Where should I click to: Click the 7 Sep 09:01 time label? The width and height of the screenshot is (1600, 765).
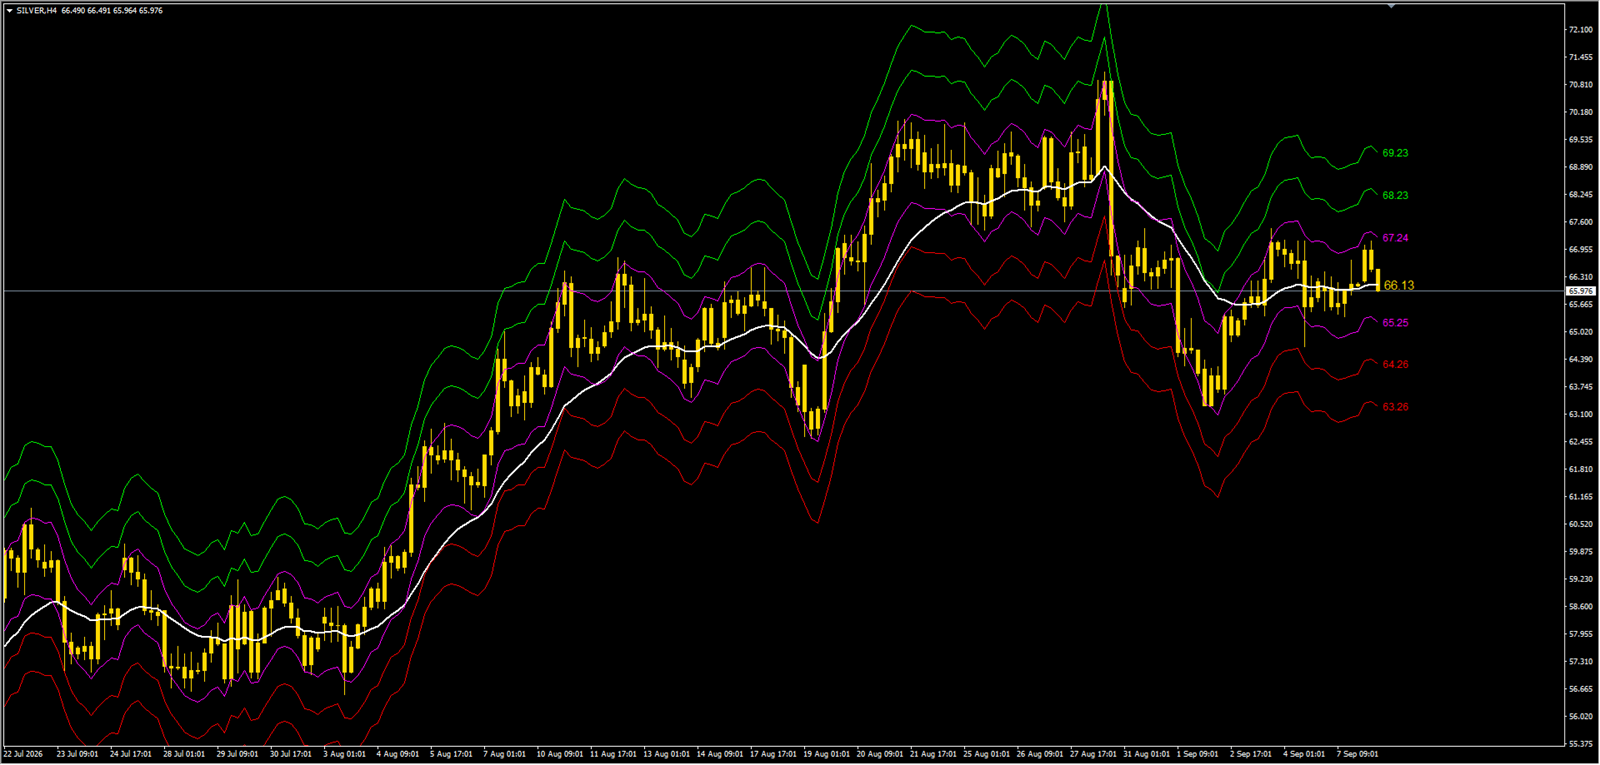pyautogui.click(x=1357, y=754)
